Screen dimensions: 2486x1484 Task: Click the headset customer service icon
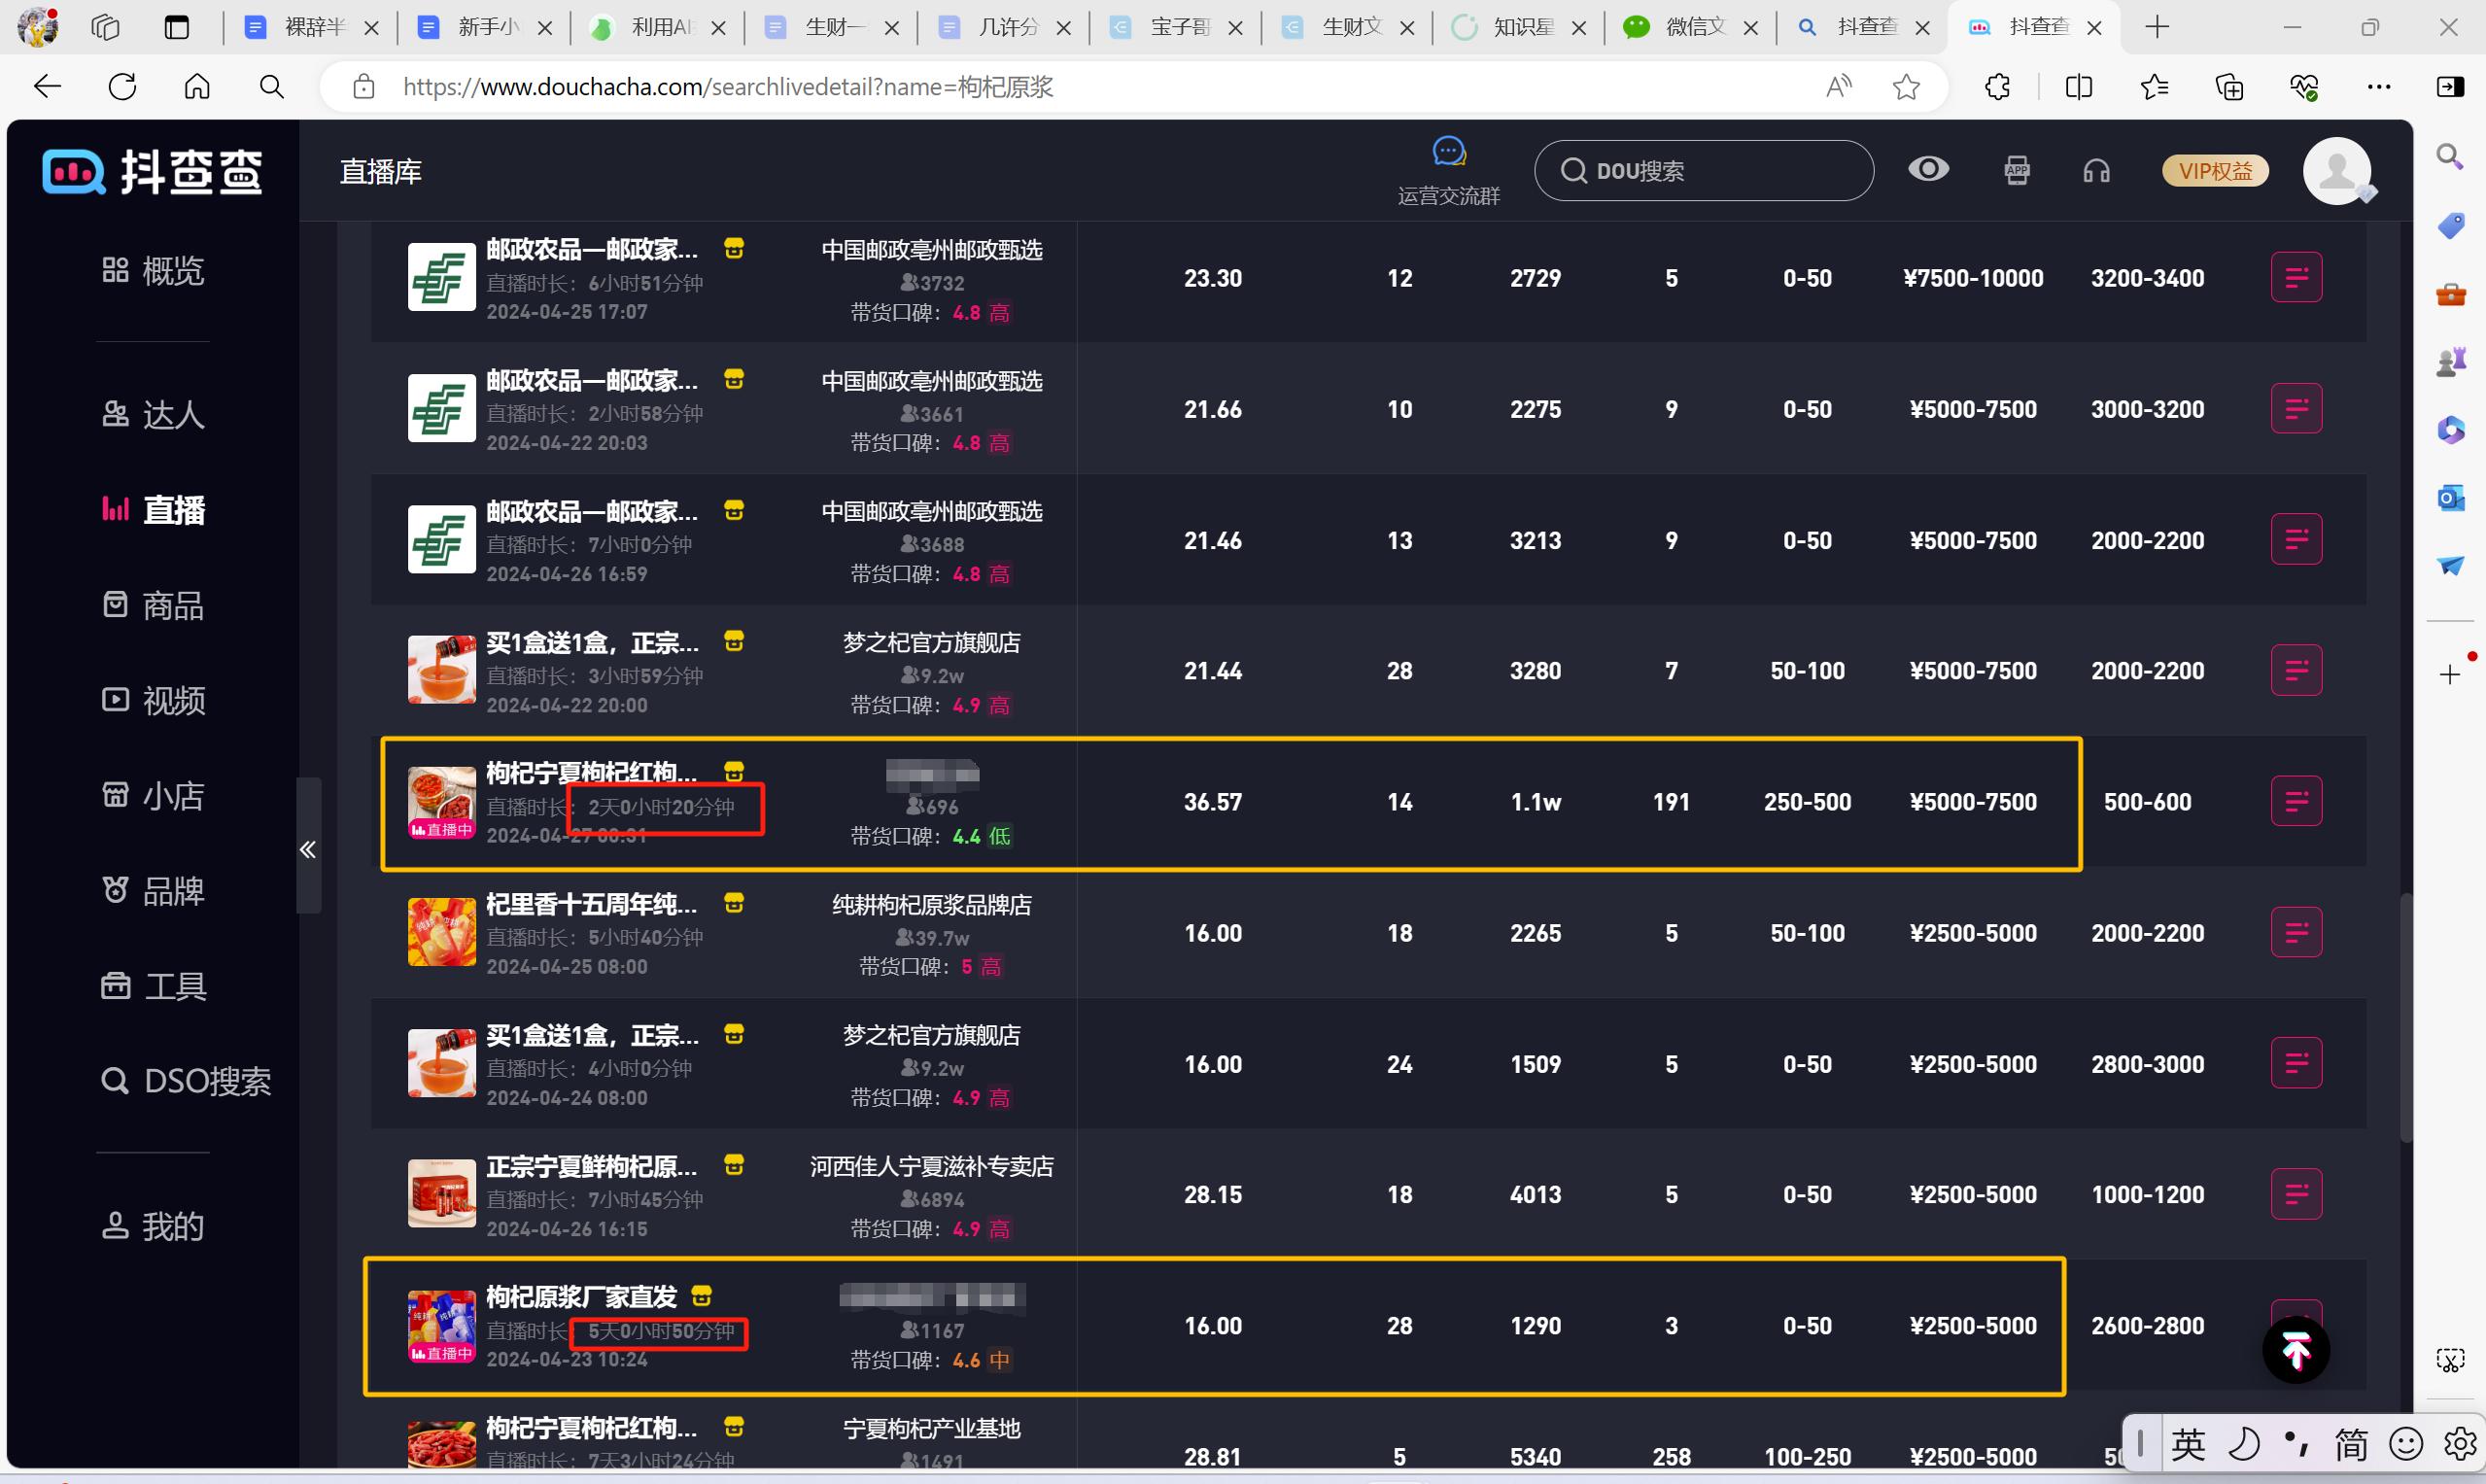click(2096, 171)
